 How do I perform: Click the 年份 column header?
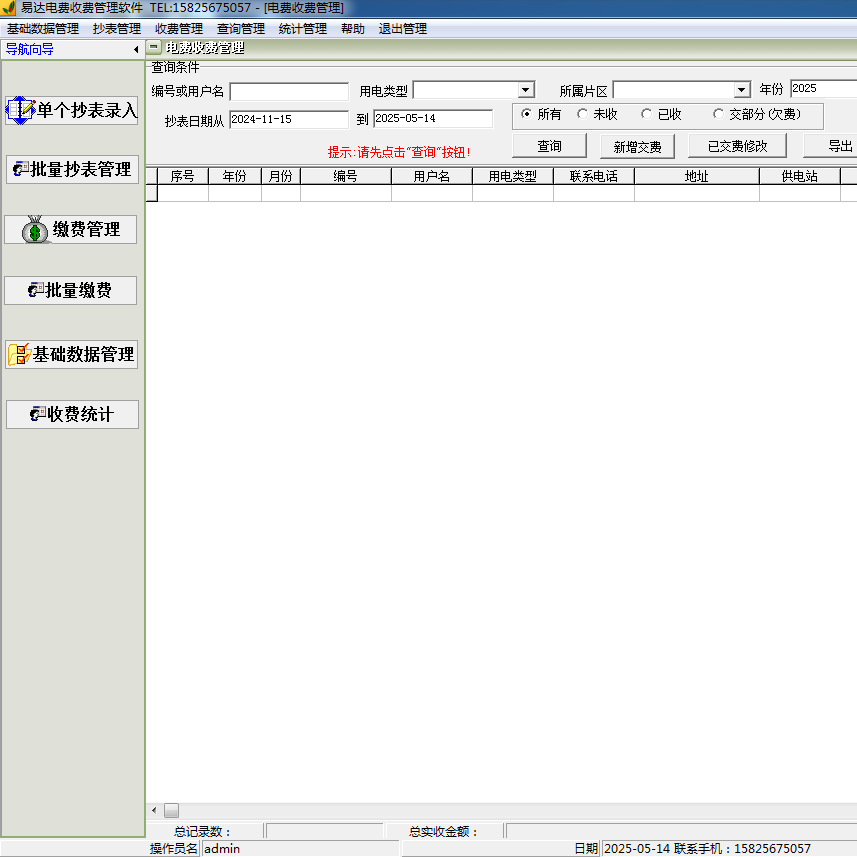click(x=234, y=176)
